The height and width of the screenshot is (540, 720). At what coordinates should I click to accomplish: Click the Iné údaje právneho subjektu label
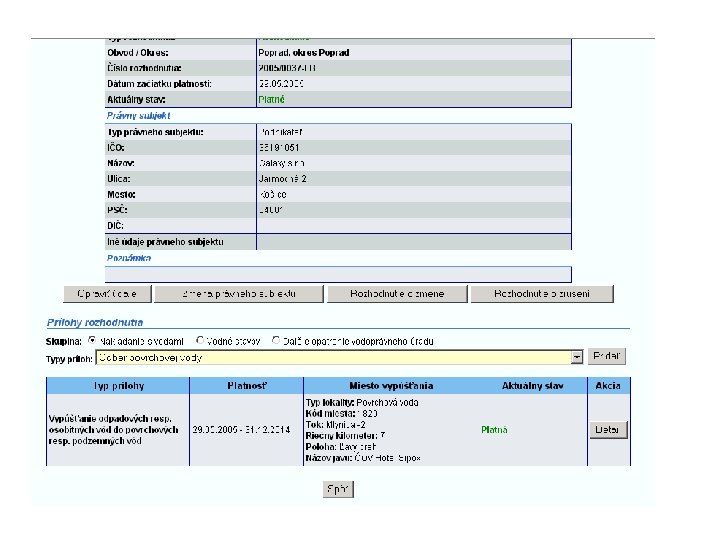[165, 242]
